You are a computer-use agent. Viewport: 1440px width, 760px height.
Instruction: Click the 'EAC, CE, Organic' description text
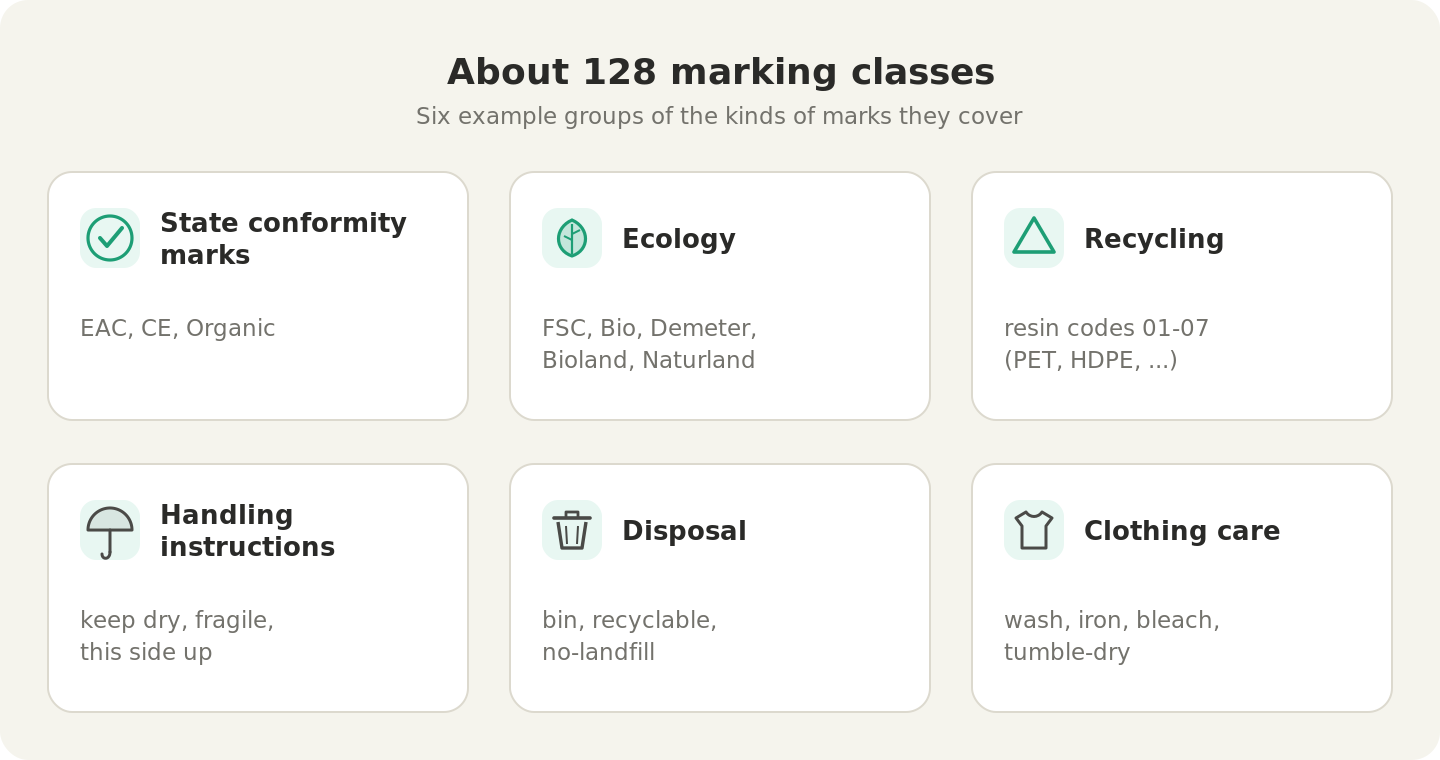click(177, 329)
